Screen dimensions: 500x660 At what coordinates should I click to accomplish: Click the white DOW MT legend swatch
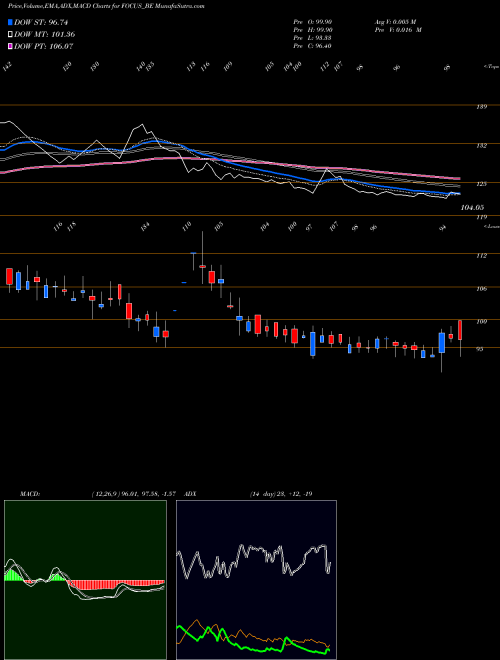pos(10,34)
